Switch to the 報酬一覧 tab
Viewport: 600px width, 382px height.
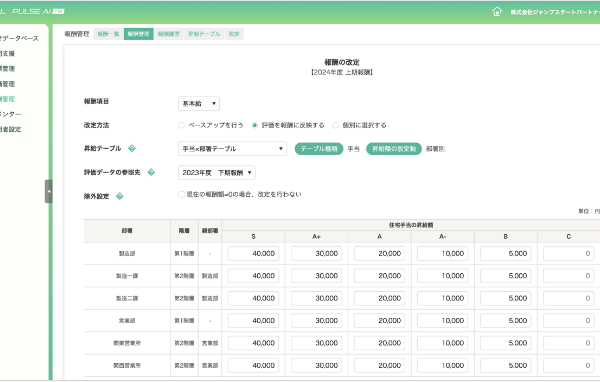pos(108,34)
